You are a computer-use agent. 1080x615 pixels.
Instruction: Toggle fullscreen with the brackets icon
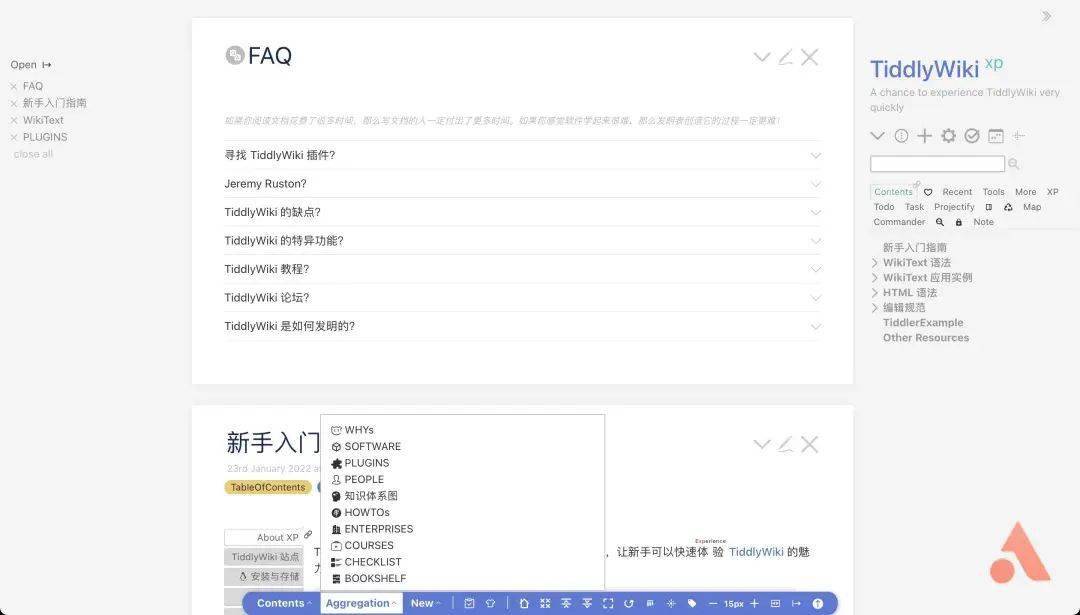click(608, 603)
